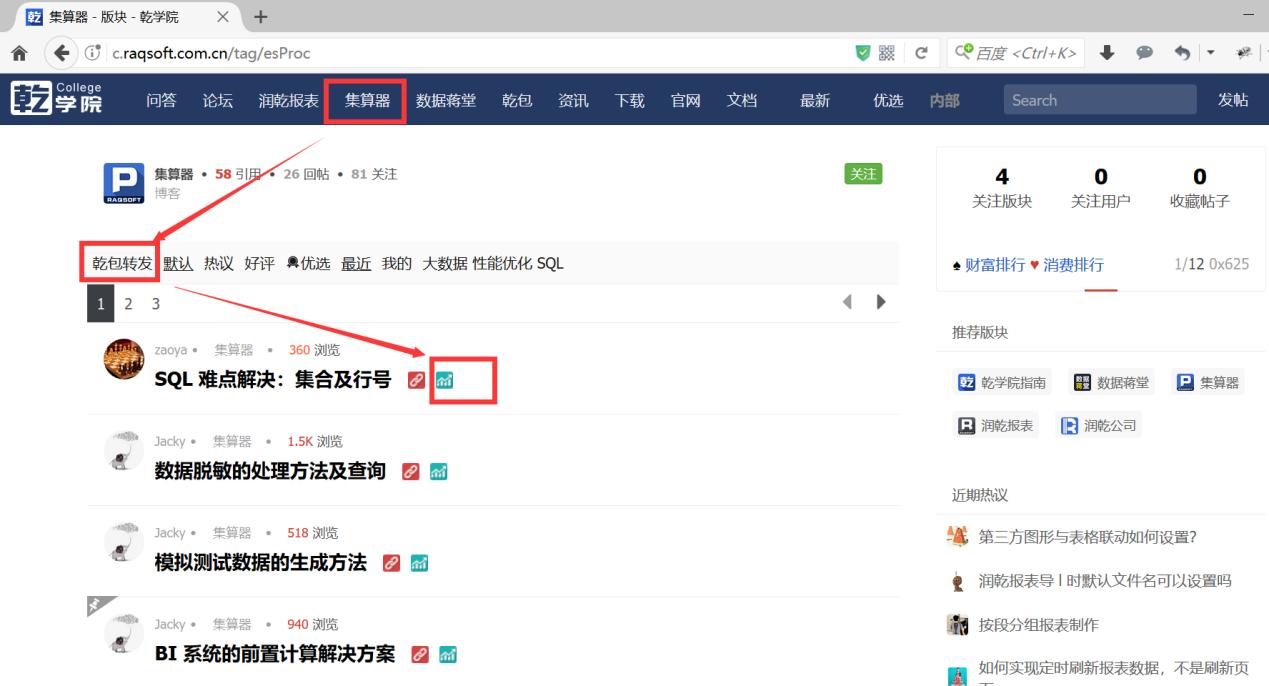Click the 乾学院 College logo

tap(56, 99)
